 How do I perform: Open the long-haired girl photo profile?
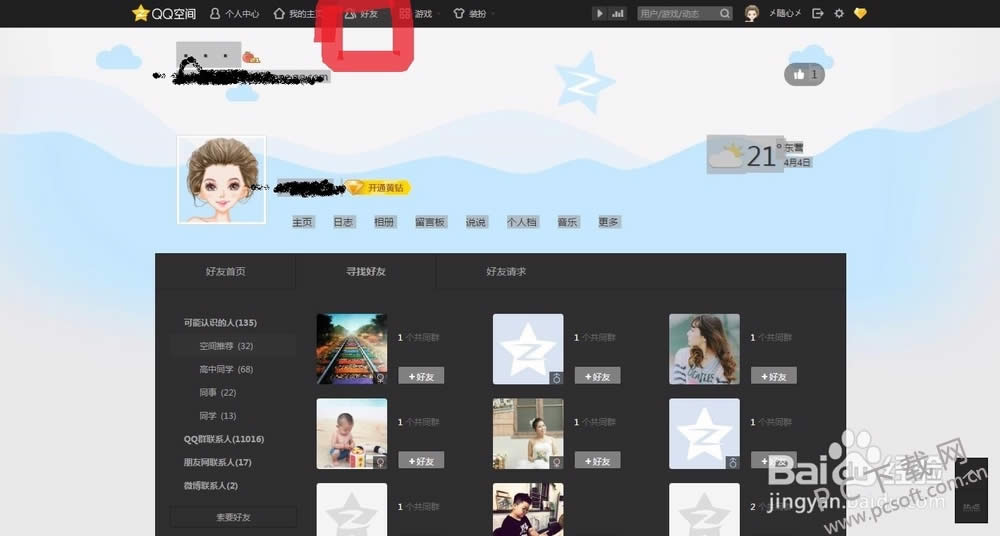tap(705, 348)
